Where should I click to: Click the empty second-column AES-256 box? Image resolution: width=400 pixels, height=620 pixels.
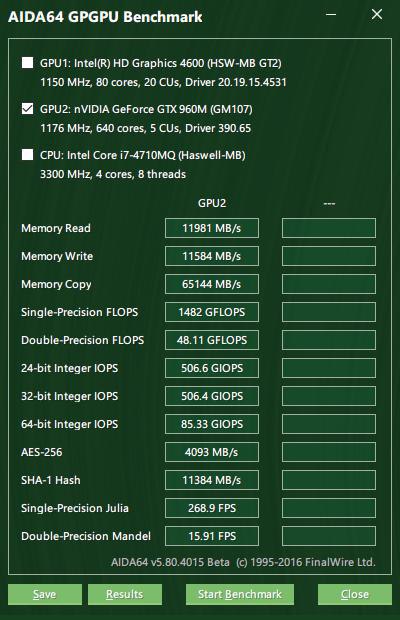[x=329, y=452]
